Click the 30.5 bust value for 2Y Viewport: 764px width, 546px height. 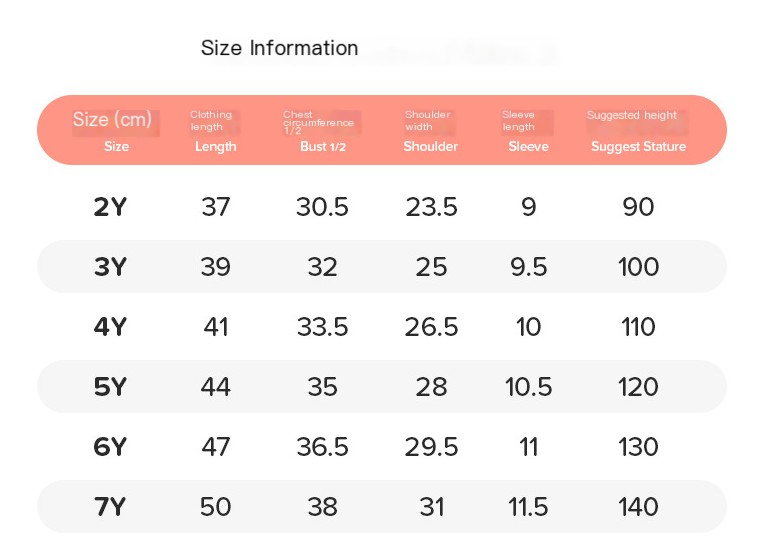coord(323,207)
